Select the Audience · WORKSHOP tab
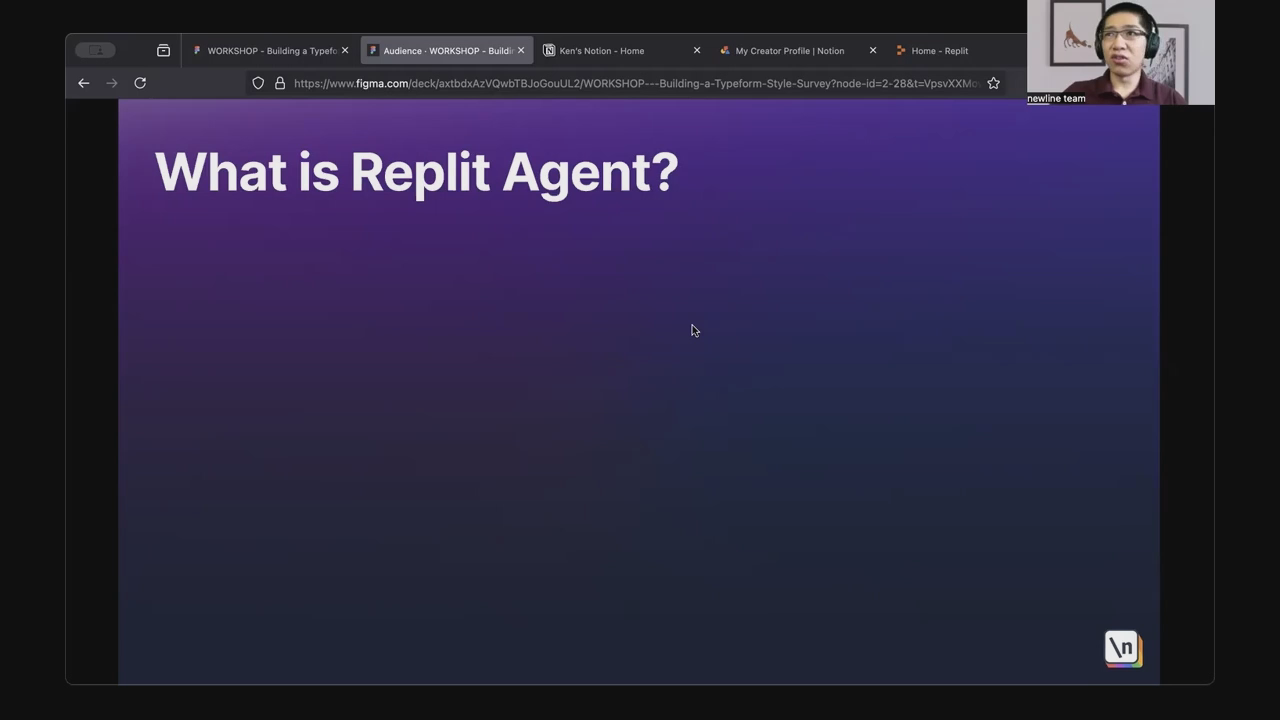The height and width of the screenshot is (720, 1280). [447, 51]
